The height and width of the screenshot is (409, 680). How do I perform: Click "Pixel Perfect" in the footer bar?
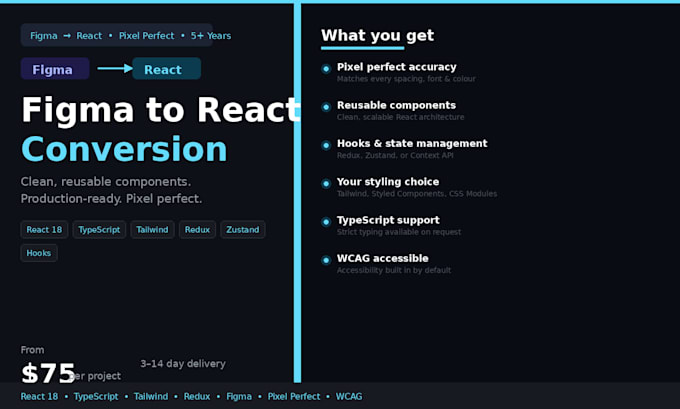coord(294,396)
